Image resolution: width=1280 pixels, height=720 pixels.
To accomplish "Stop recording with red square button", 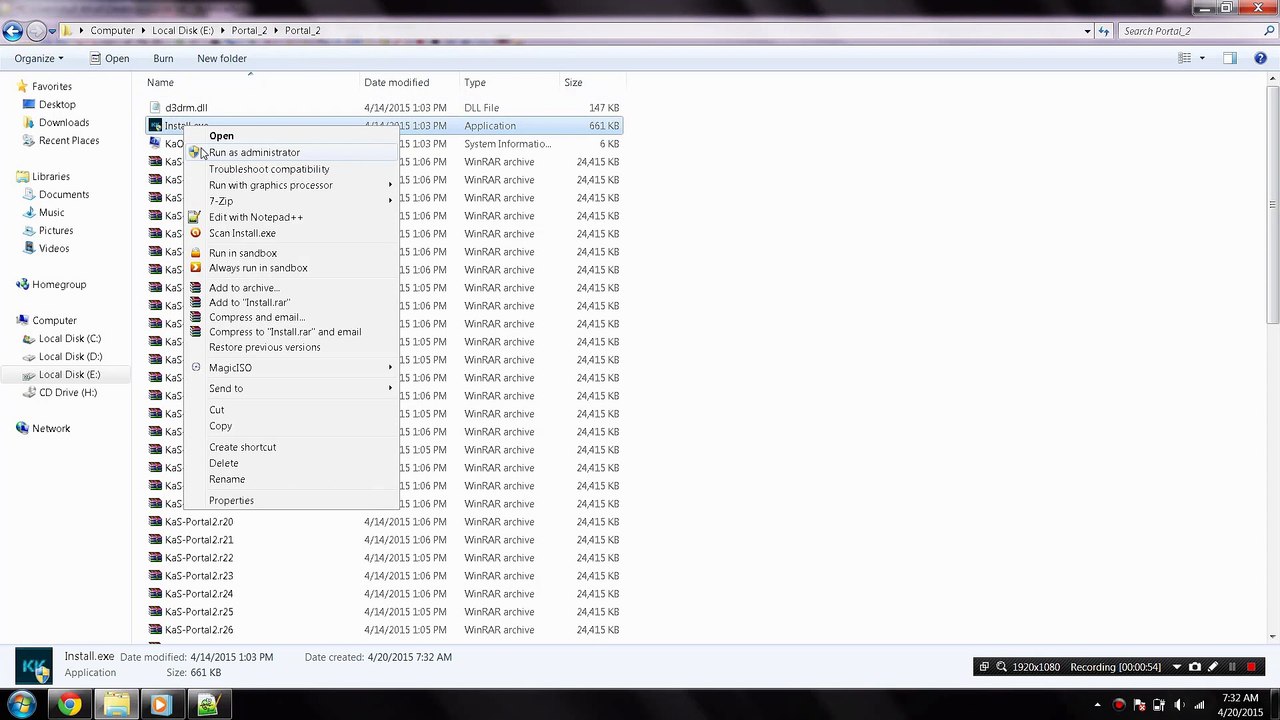I will point(1251,667).
